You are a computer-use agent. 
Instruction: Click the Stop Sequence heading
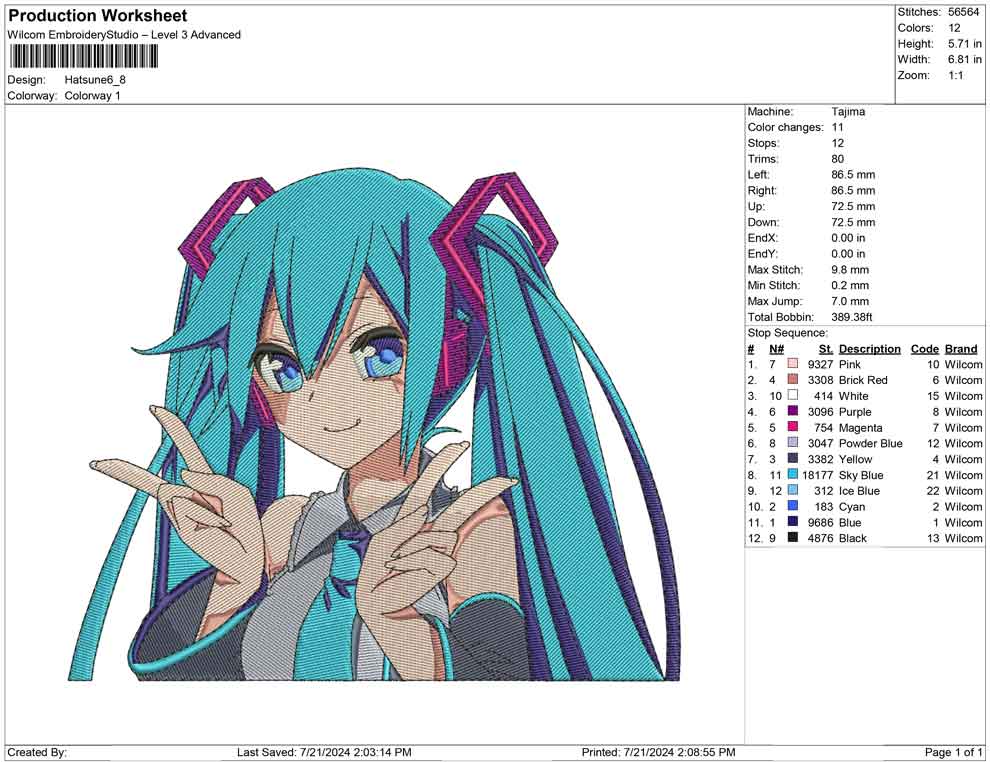(x=787, y=333)
